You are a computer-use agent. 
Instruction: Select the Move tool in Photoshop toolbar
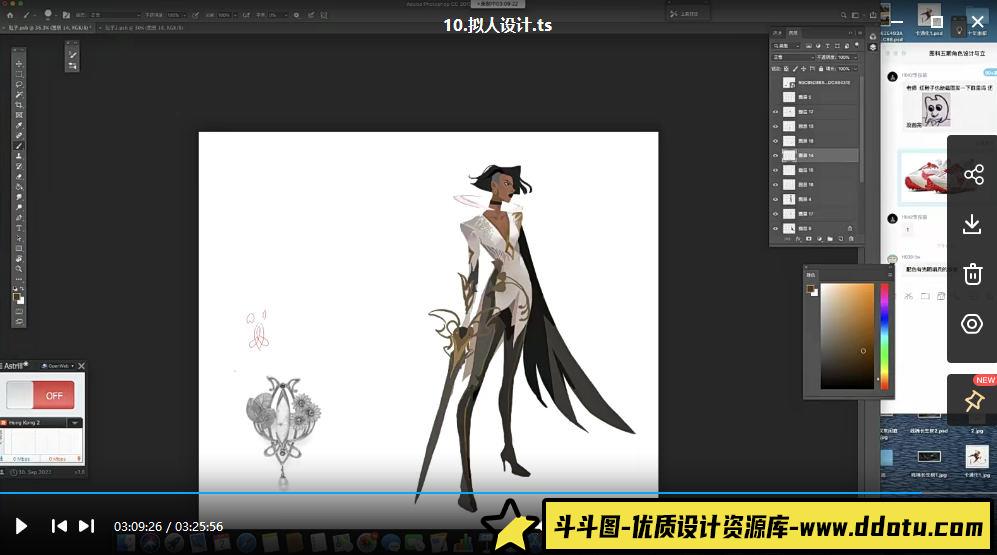(x=19, y=64)
